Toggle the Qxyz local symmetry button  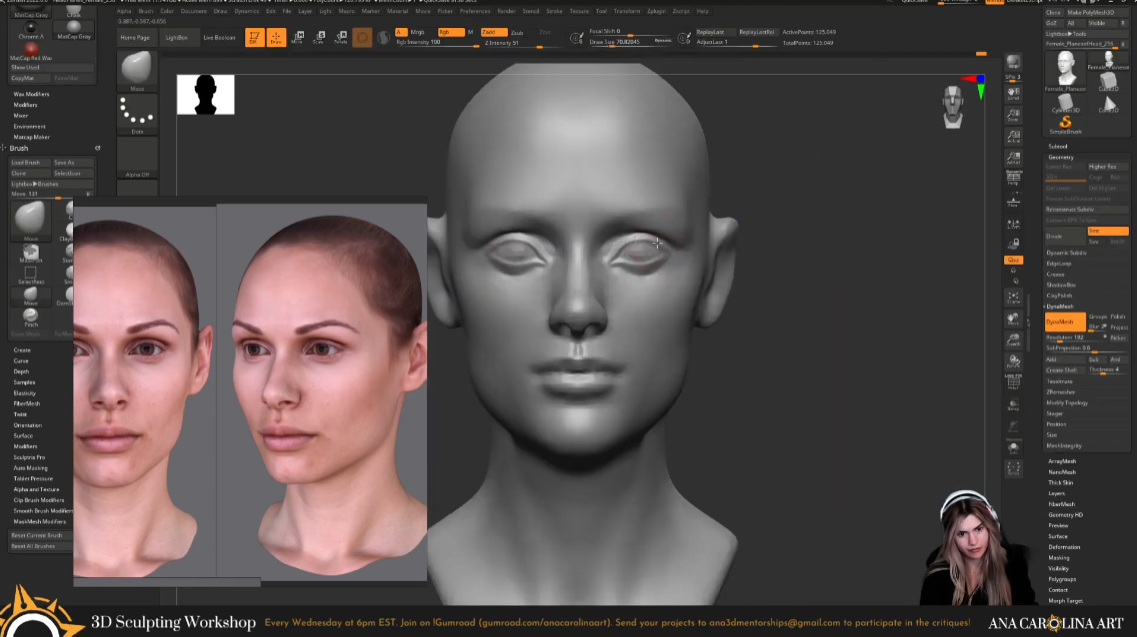[1013, 260]
